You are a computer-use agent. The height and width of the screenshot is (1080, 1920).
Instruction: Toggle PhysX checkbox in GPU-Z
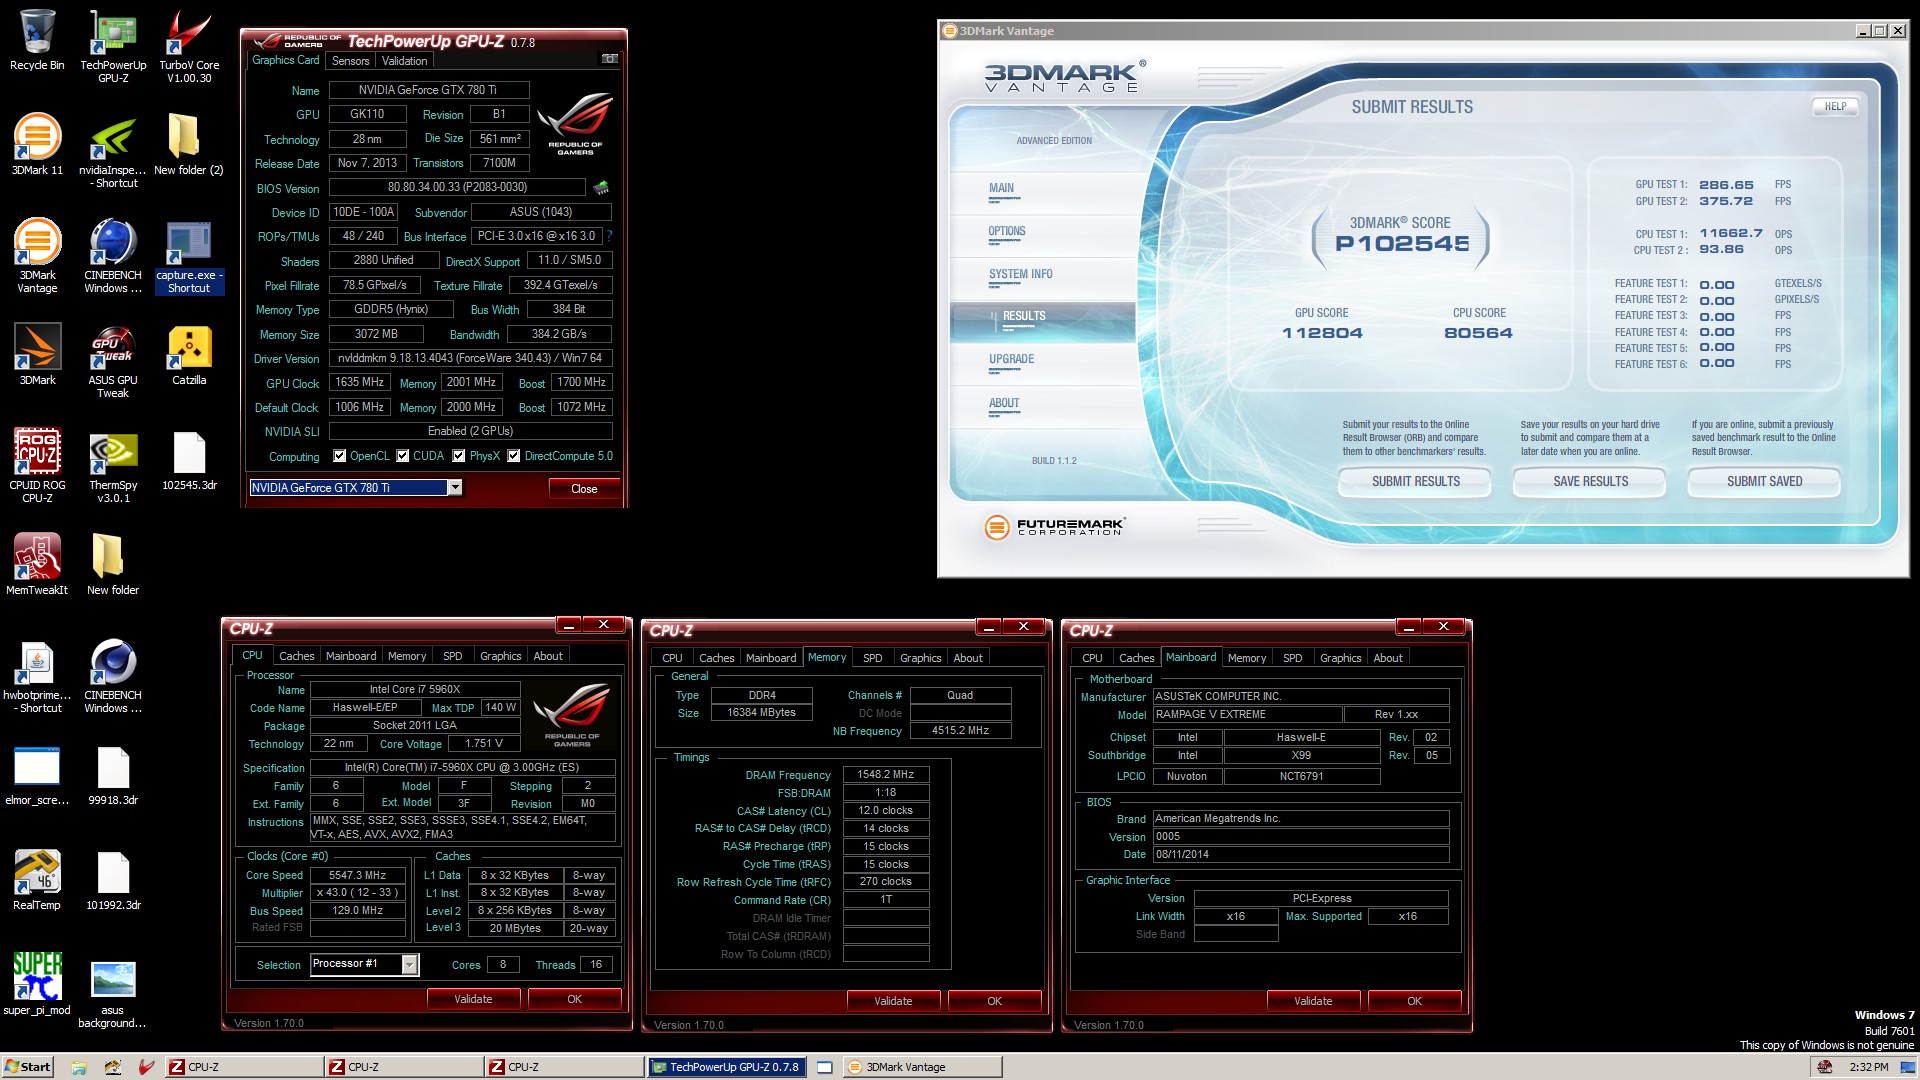click(x=459, y=456)
